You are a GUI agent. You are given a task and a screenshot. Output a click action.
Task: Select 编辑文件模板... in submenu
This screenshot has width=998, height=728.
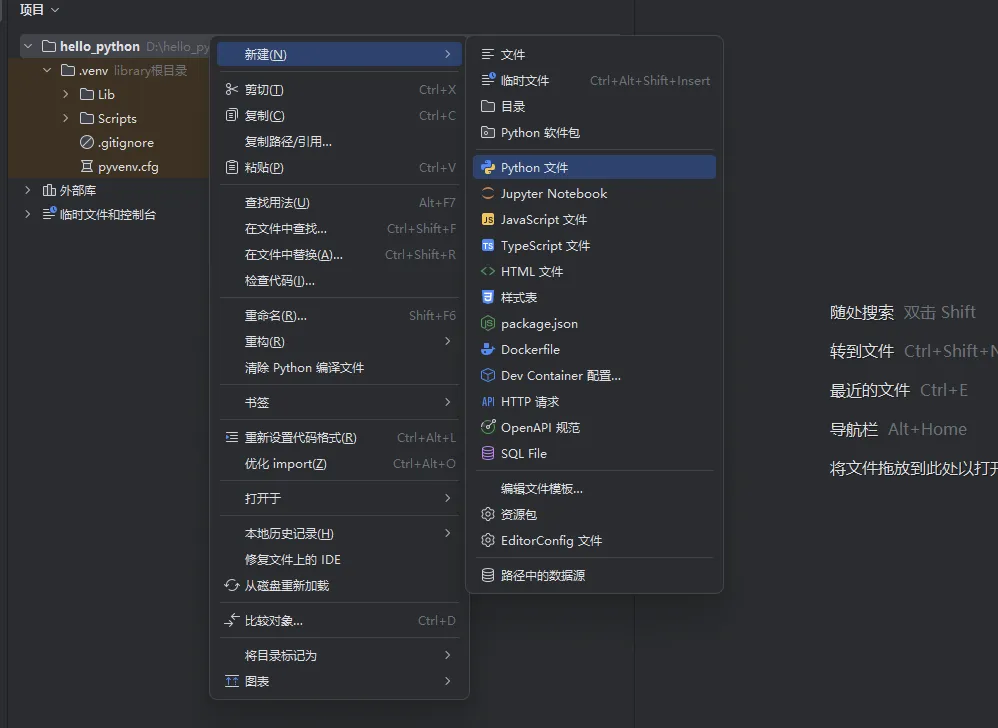pyautogui.click(x=594, y=488)
